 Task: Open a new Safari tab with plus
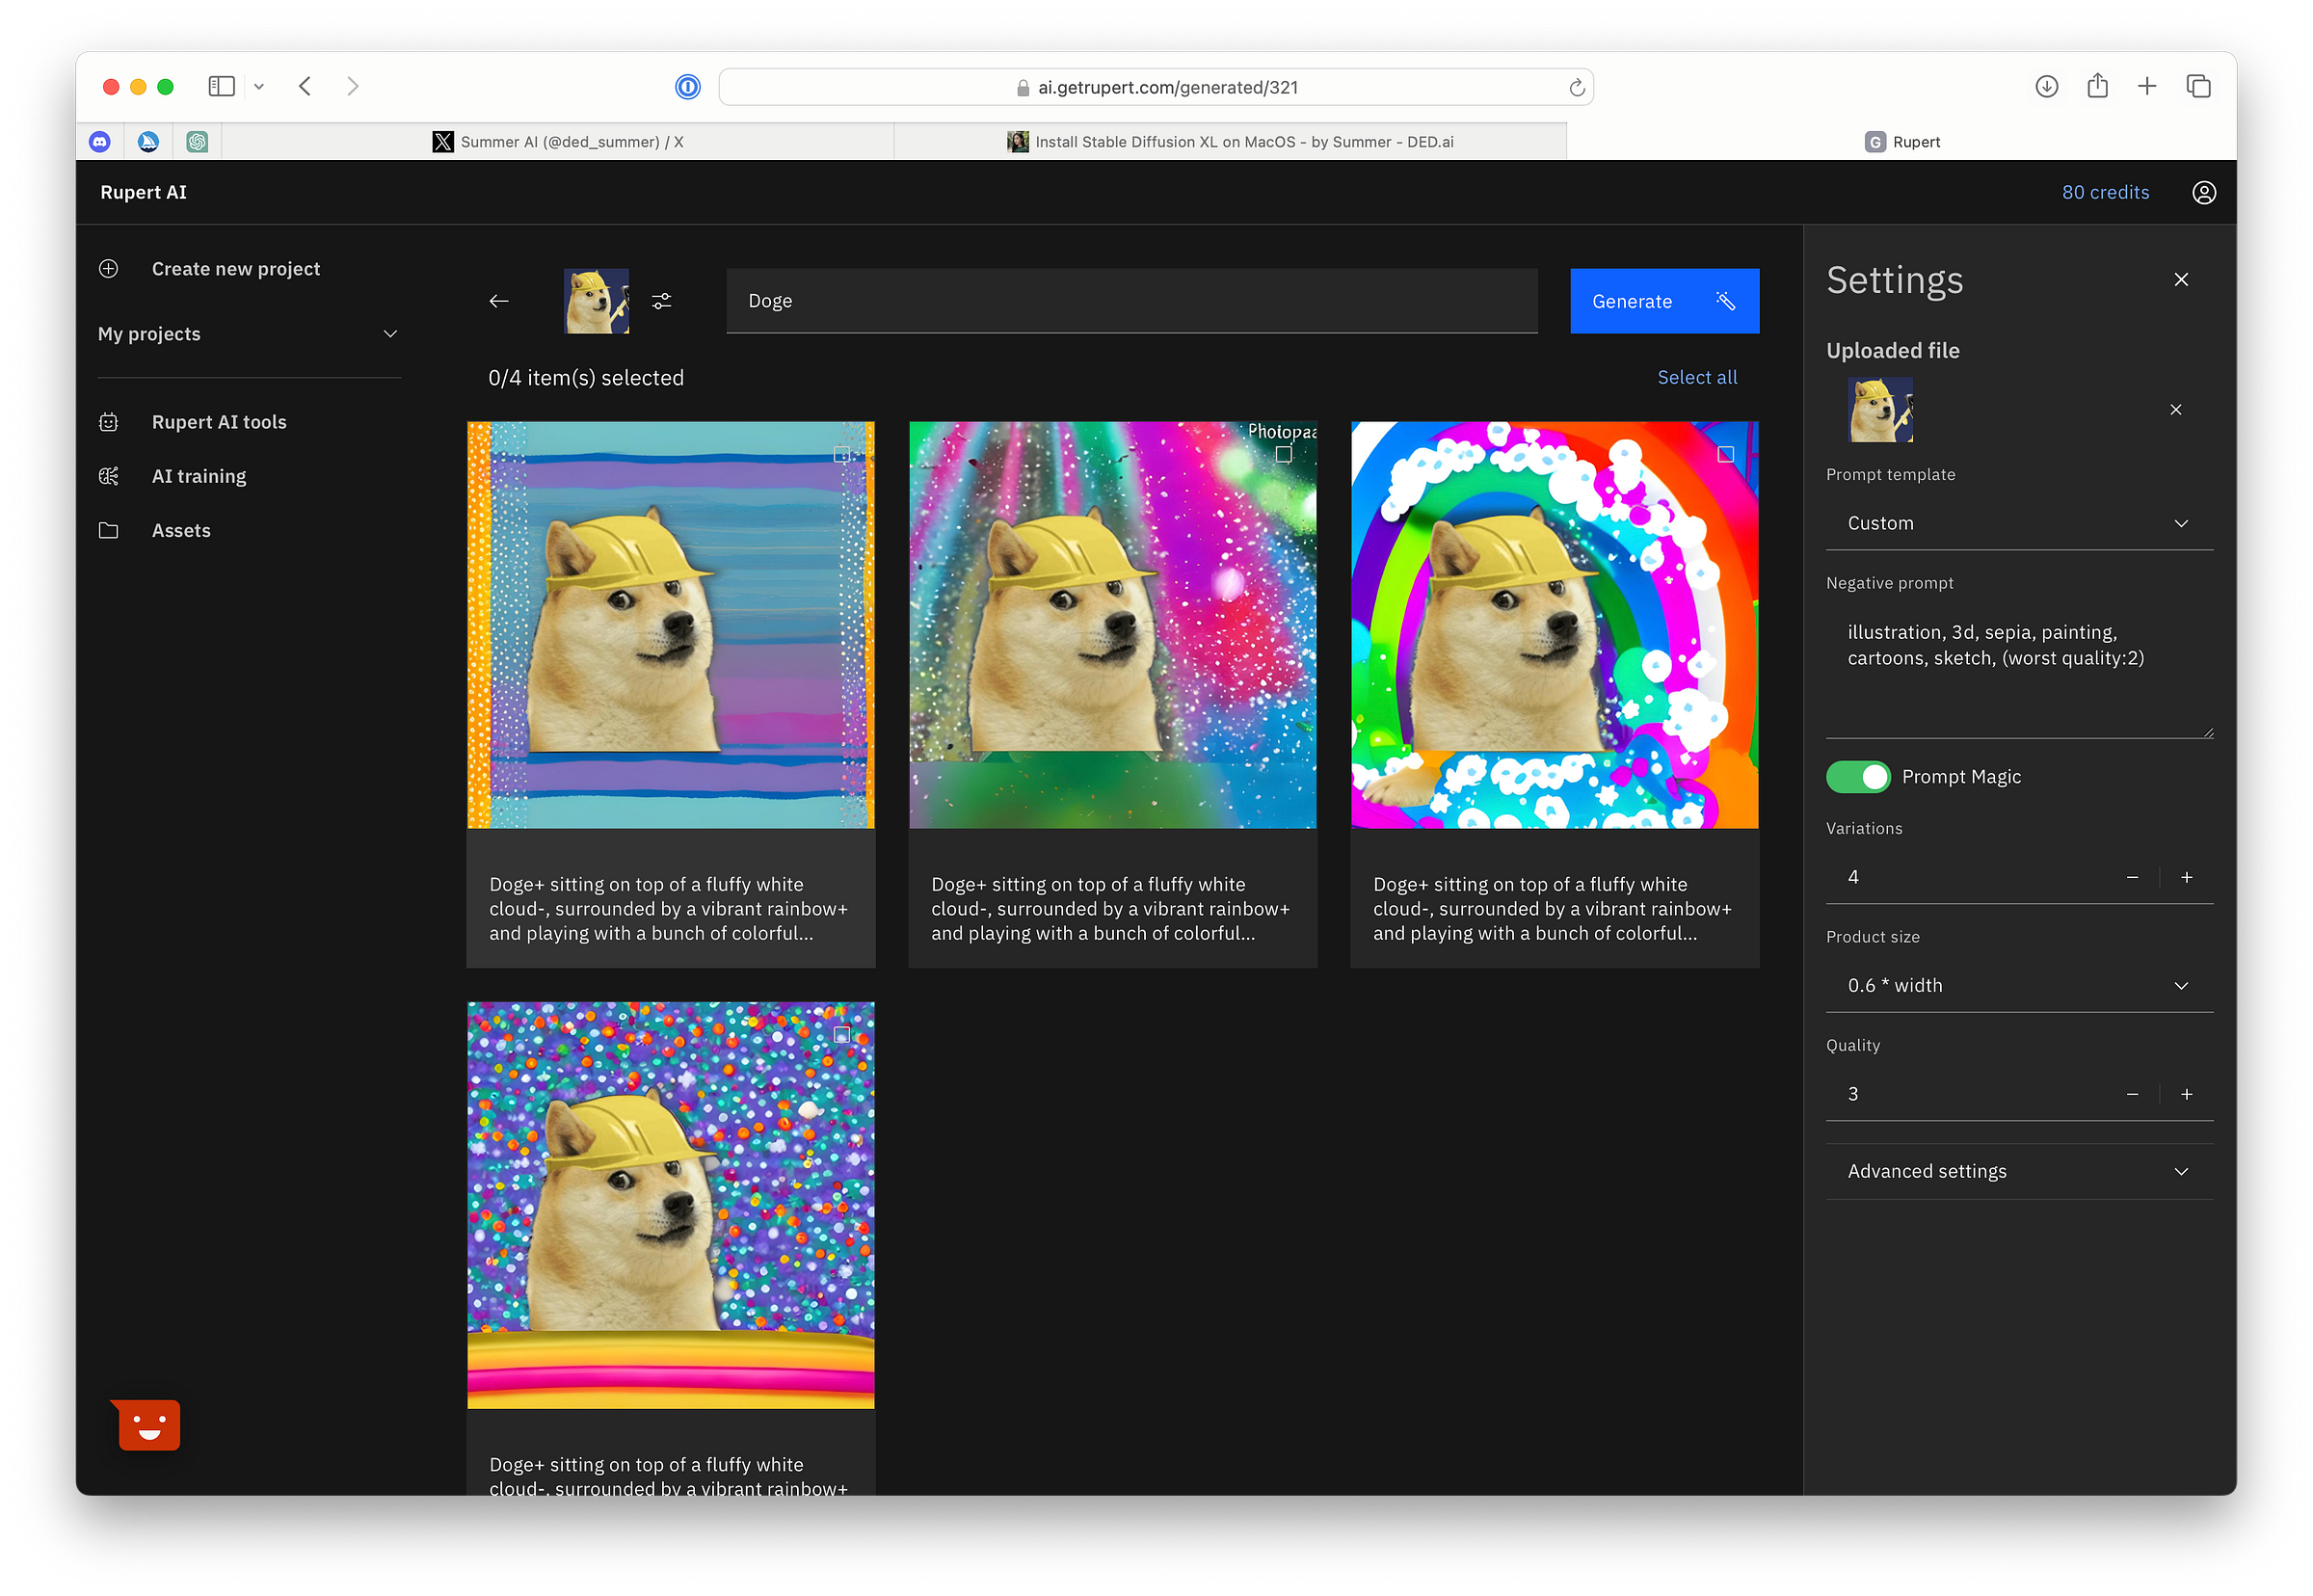(2147, 86)
